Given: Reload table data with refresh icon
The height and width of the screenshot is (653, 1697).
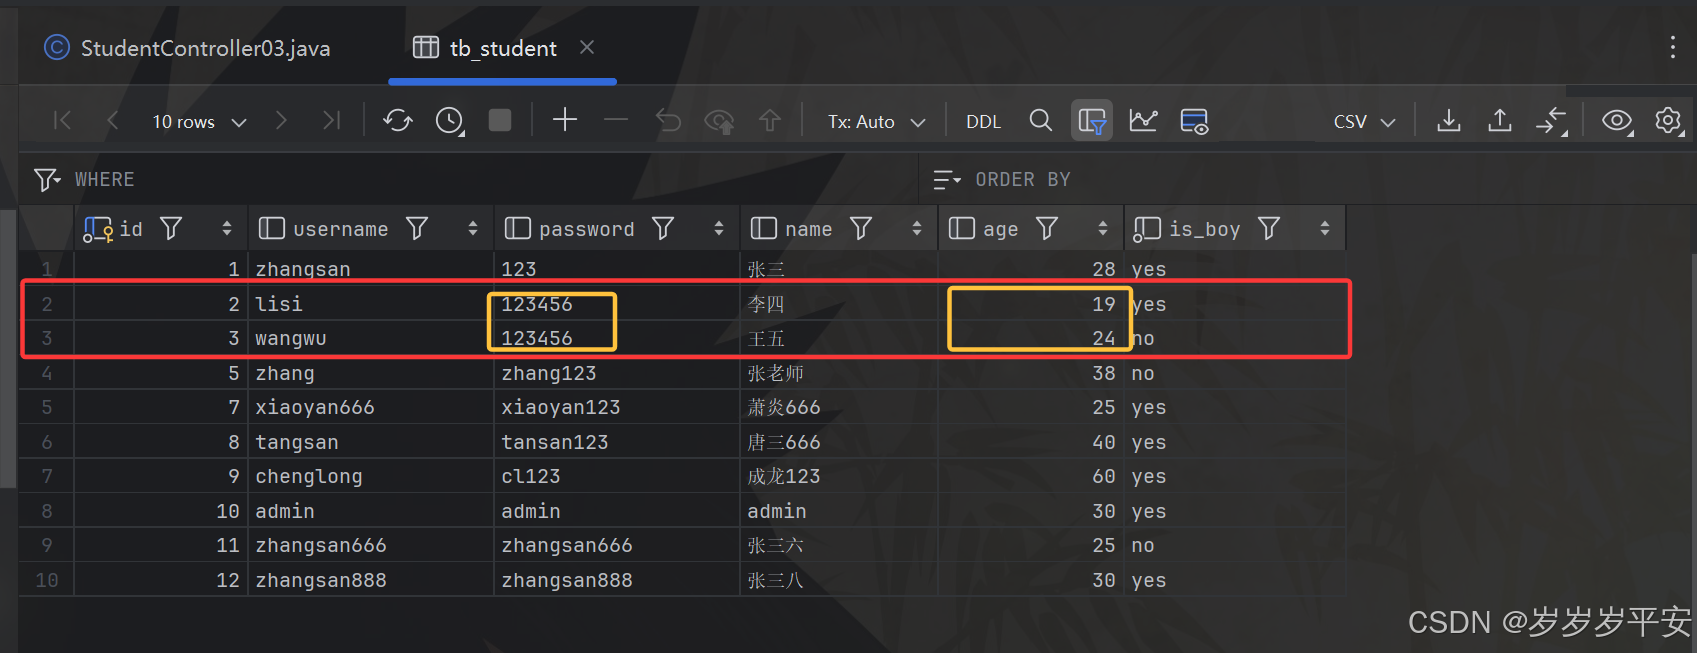Looking at the screenshot, I should click(398, 121).
